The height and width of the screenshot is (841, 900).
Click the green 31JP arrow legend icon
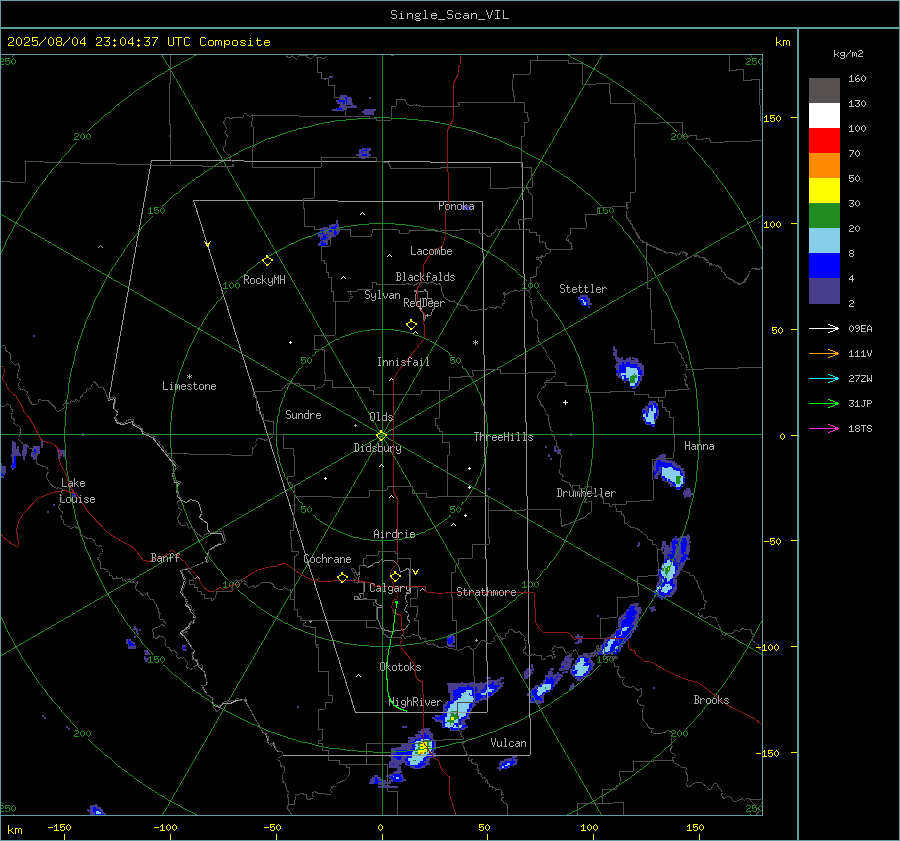[x=824, y=404]
